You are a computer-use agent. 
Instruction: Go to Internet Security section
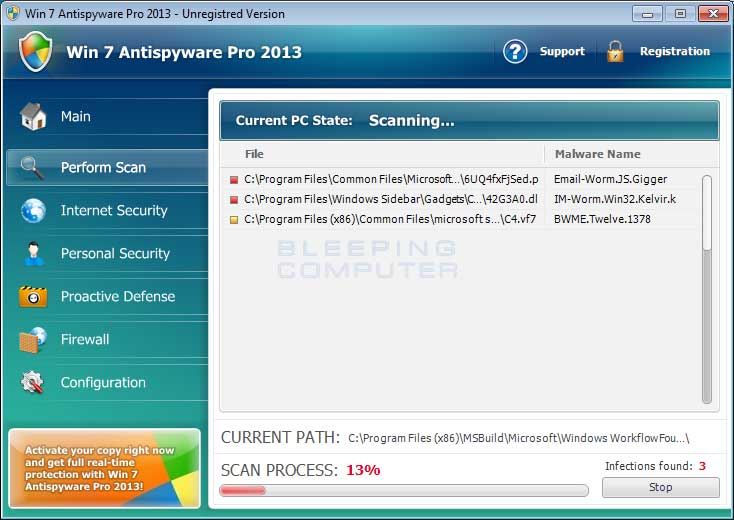click(107, 211)
